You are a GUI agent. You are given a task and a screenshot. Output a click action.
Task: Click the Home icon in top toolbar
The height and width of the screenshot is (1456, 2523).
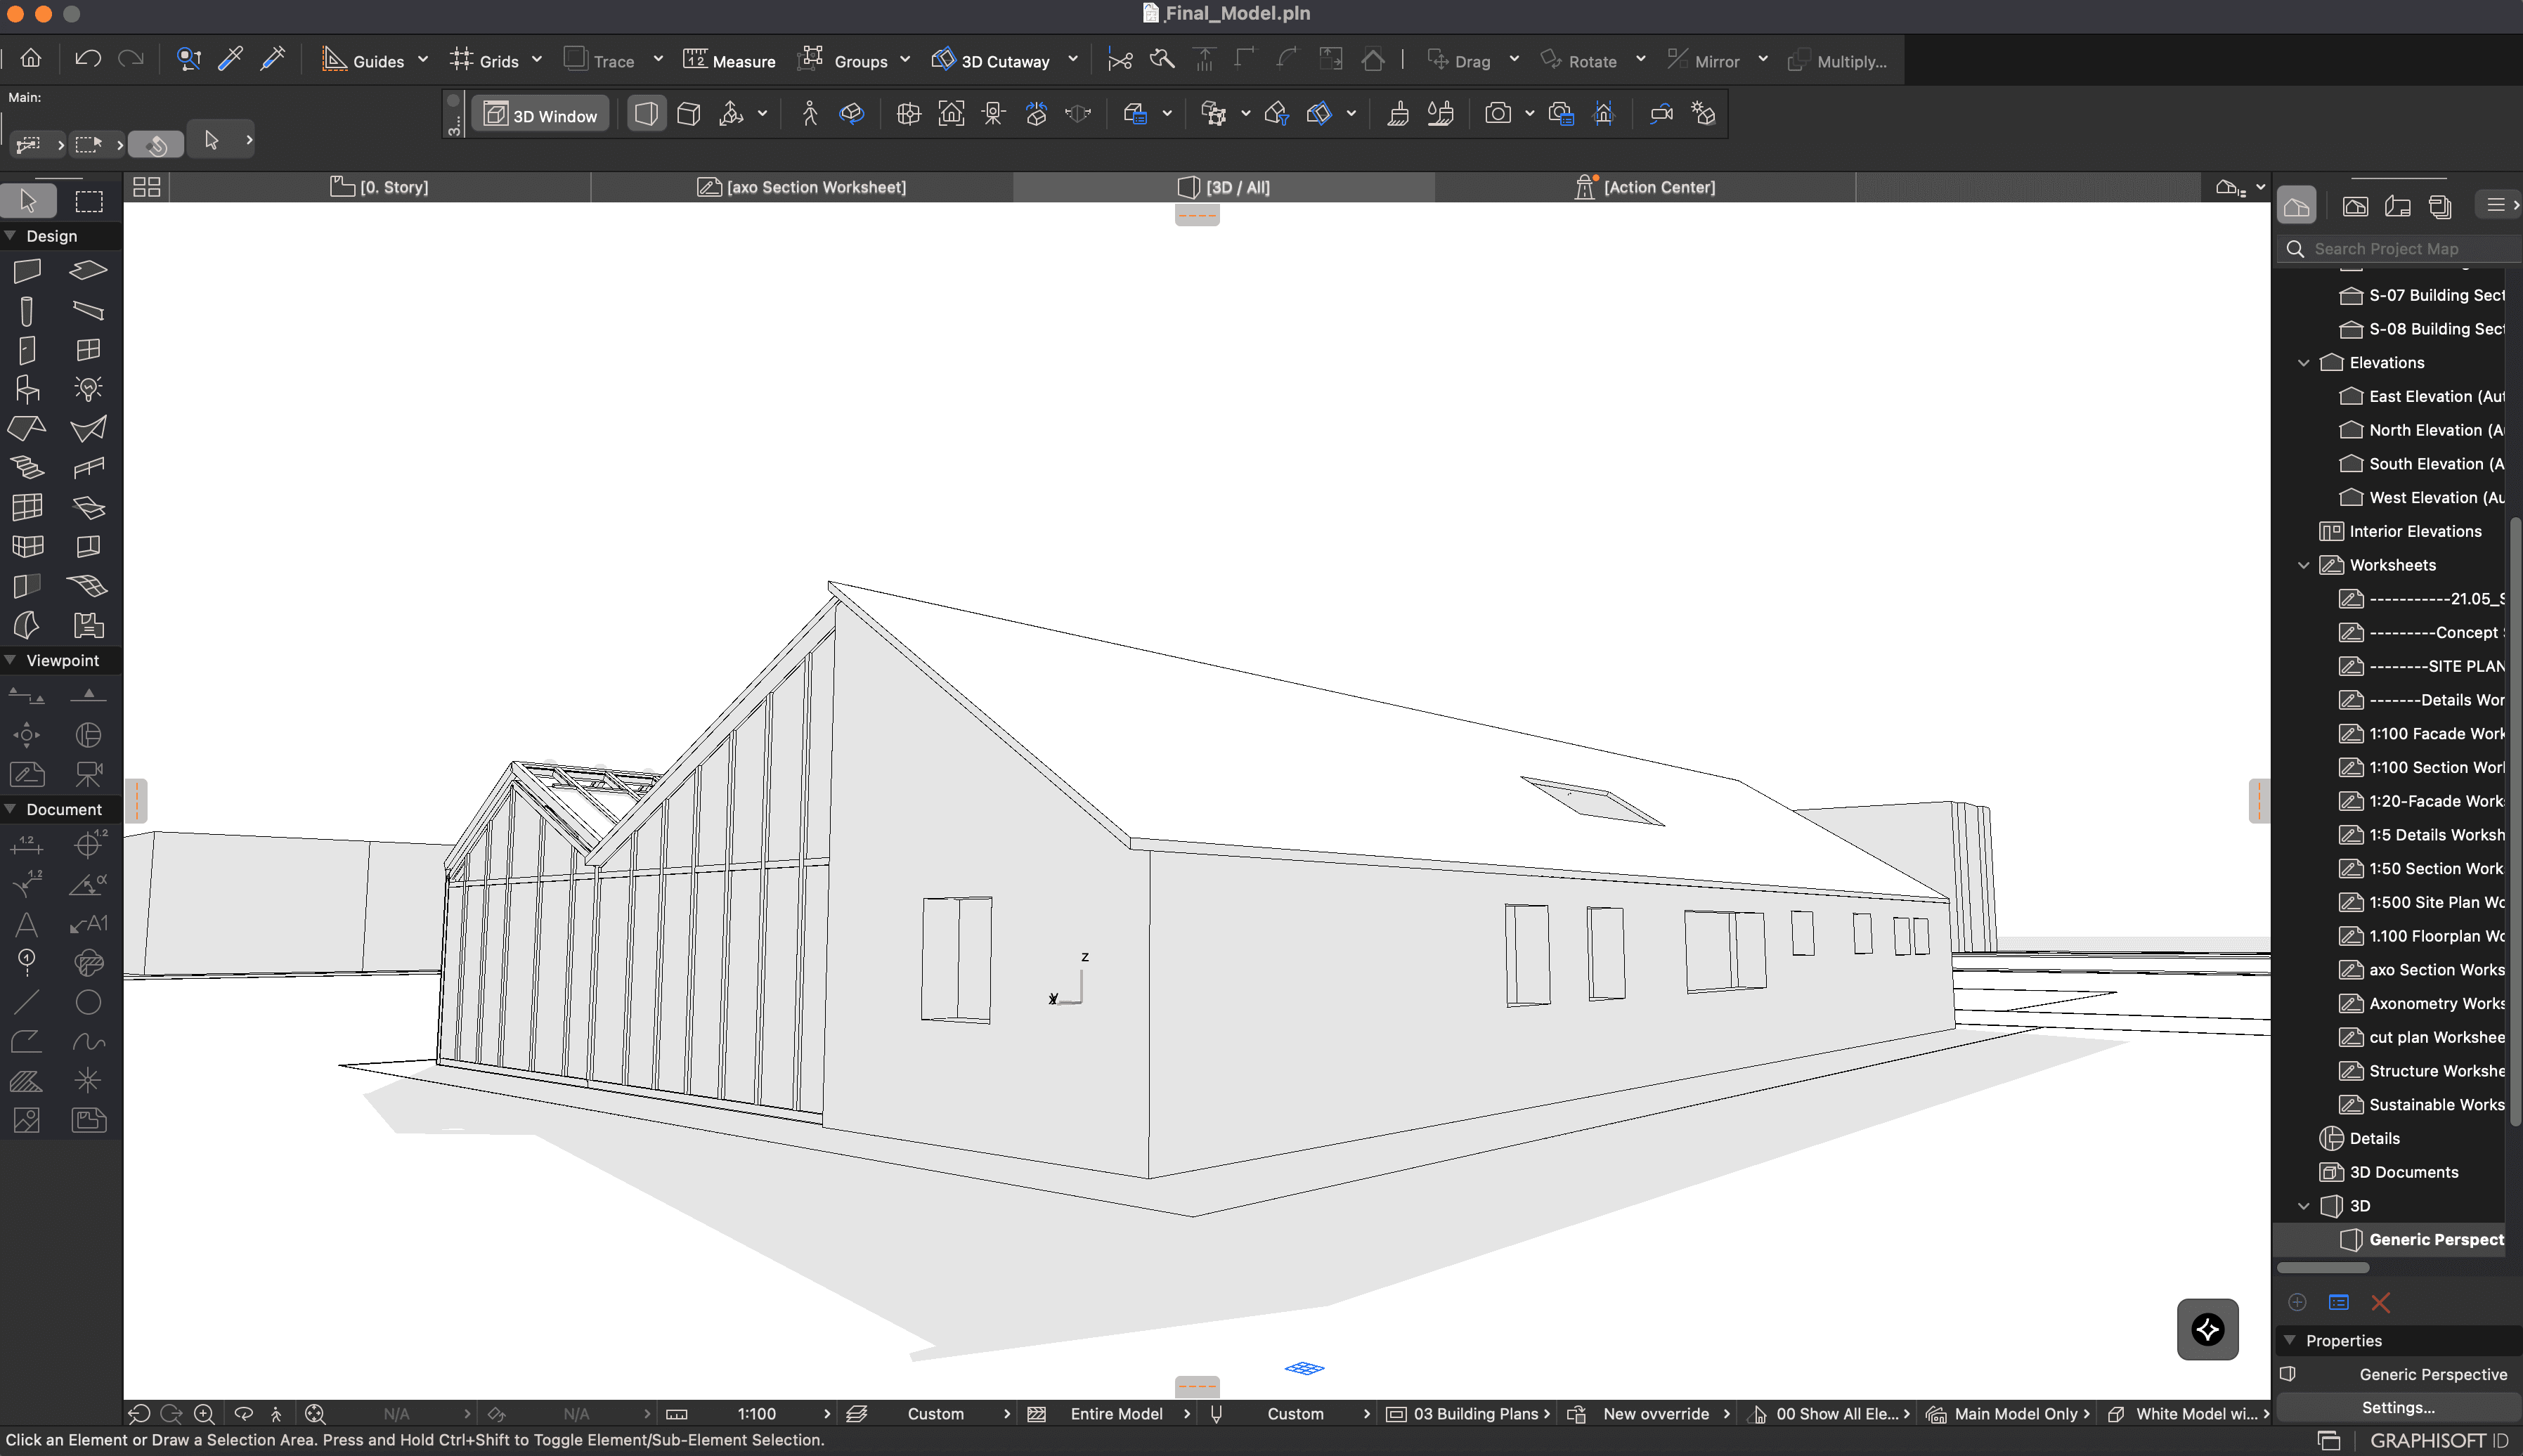(31, 59)
